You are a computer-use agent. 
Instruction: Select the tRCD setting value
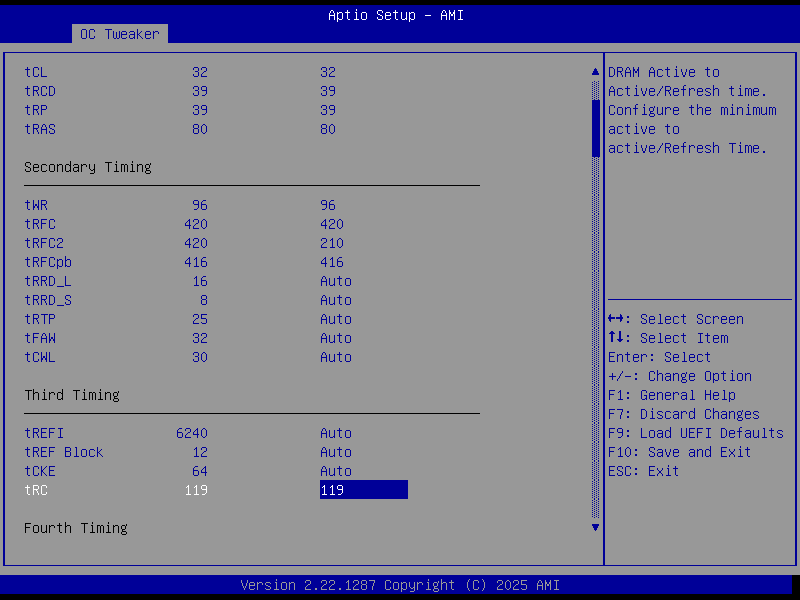328,91
